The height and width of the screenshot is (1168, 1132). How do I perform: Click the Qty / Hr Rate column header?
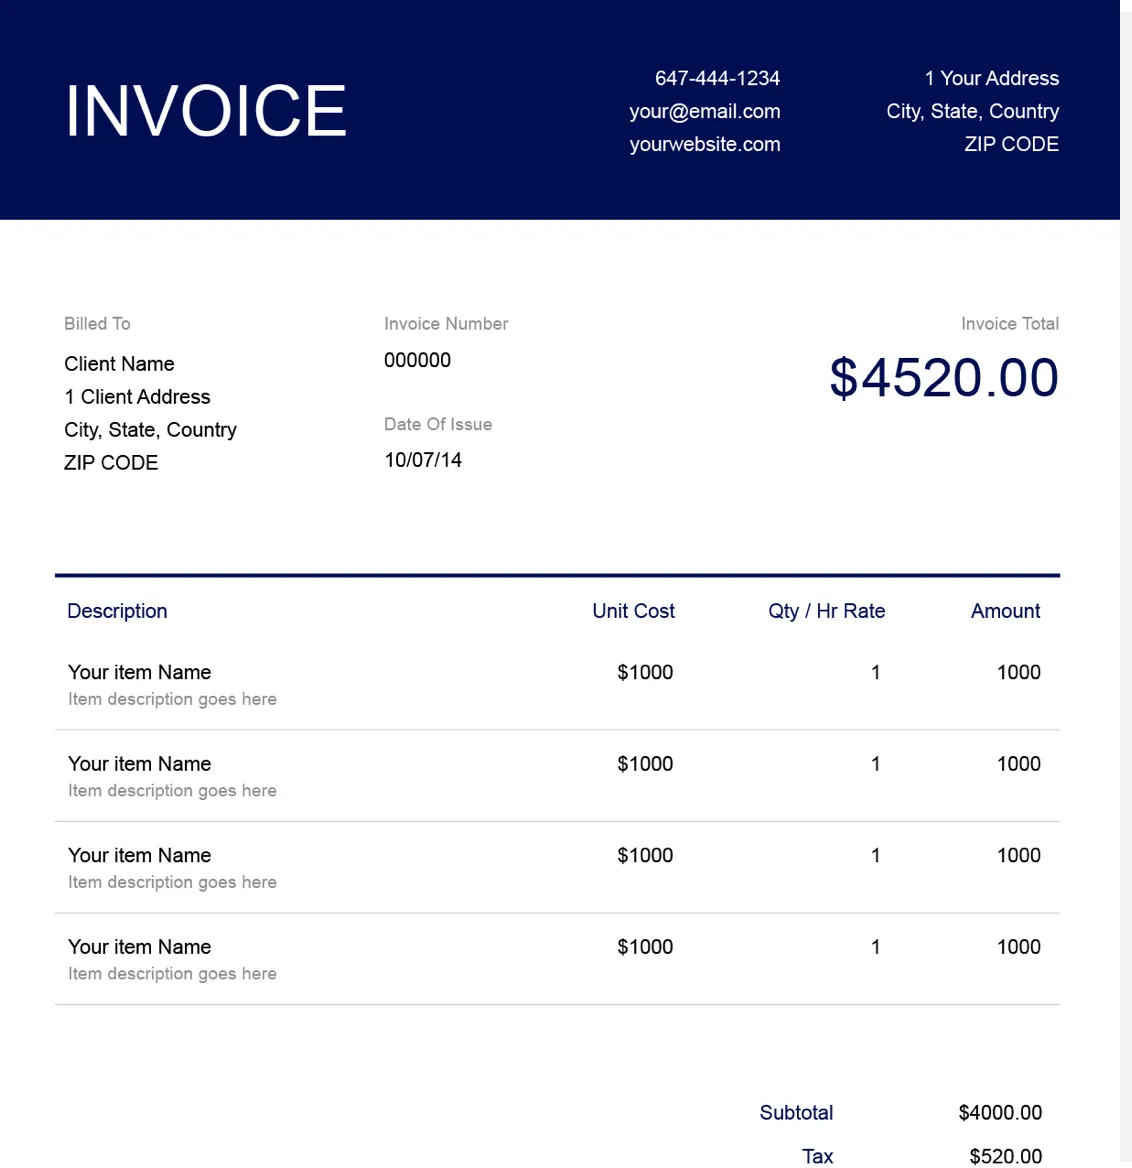826,611
